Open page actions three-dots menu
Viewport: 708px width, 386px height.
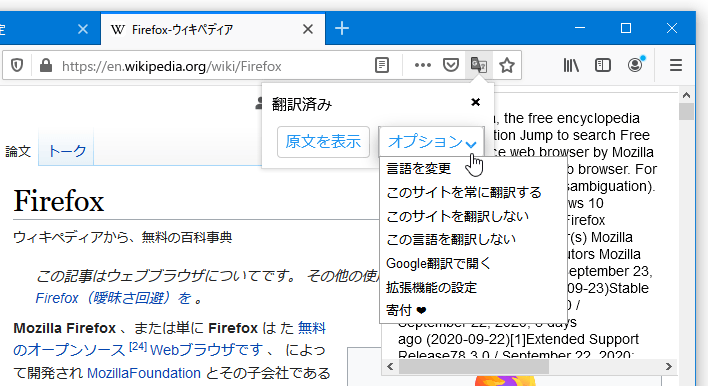[x=423, y=65]
